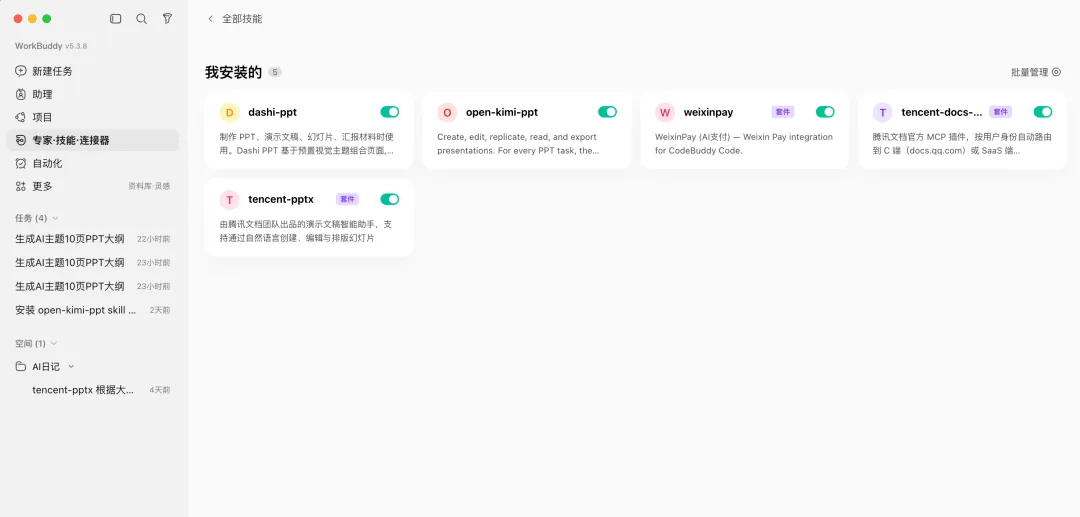The width and height of the screenshot is (1080, 517).
Task: Click the filter funnel icon
Action: (x=167, y=19)
